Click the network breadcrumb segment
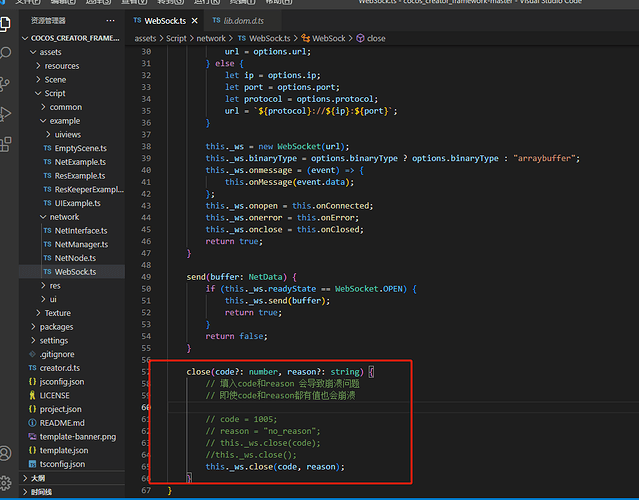Image resolution: width=639 pixels, height=500 pixels. coord(210,38)
